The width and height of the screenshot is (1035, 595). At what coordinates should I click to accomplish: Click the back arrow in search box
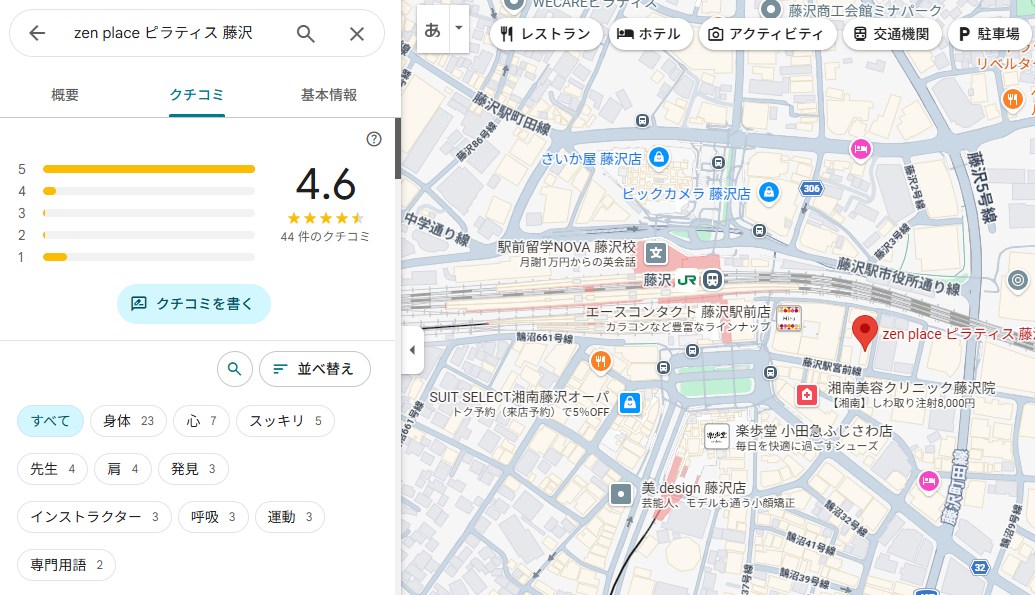[37, 33]
